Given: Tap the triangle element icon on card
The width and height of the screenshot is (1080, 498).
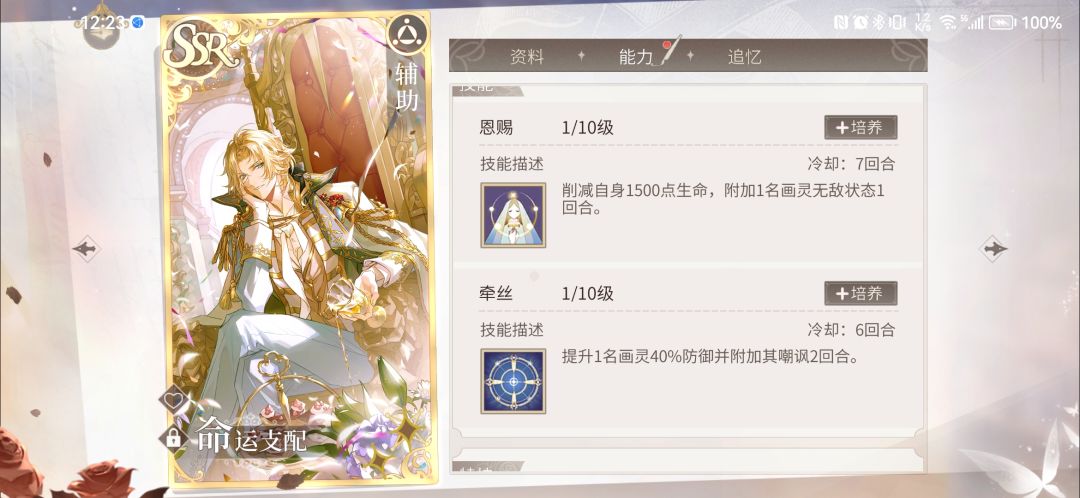Looking at the screenshot, I should (x=407, y=34).
